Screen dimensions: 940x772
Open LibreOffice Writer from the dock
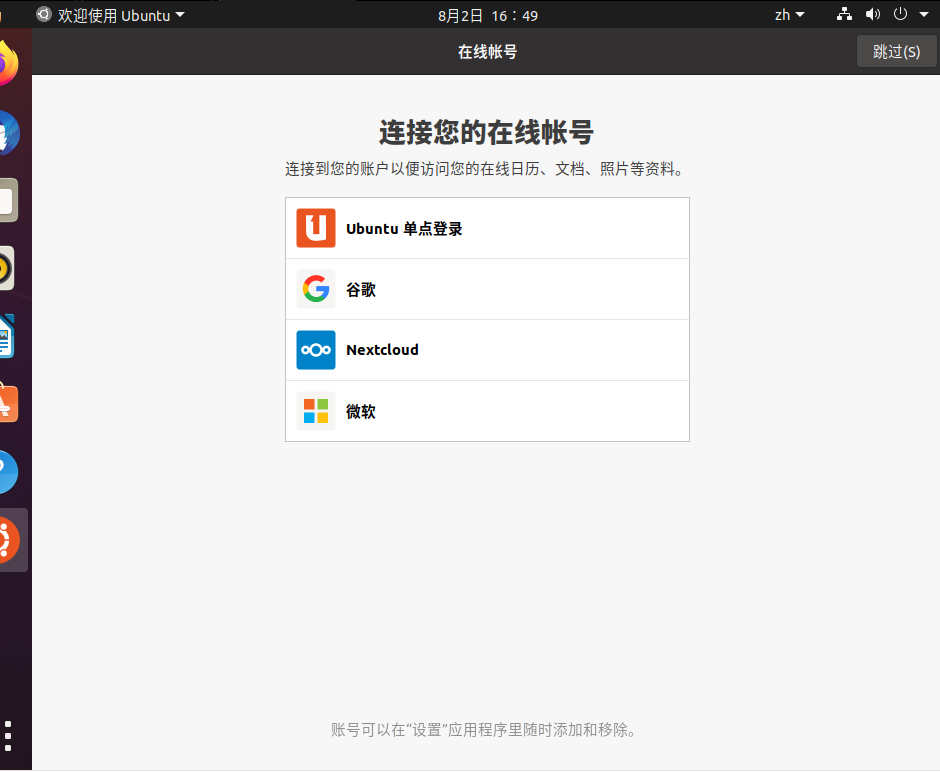pyautogui.click(x=7, y=336)
